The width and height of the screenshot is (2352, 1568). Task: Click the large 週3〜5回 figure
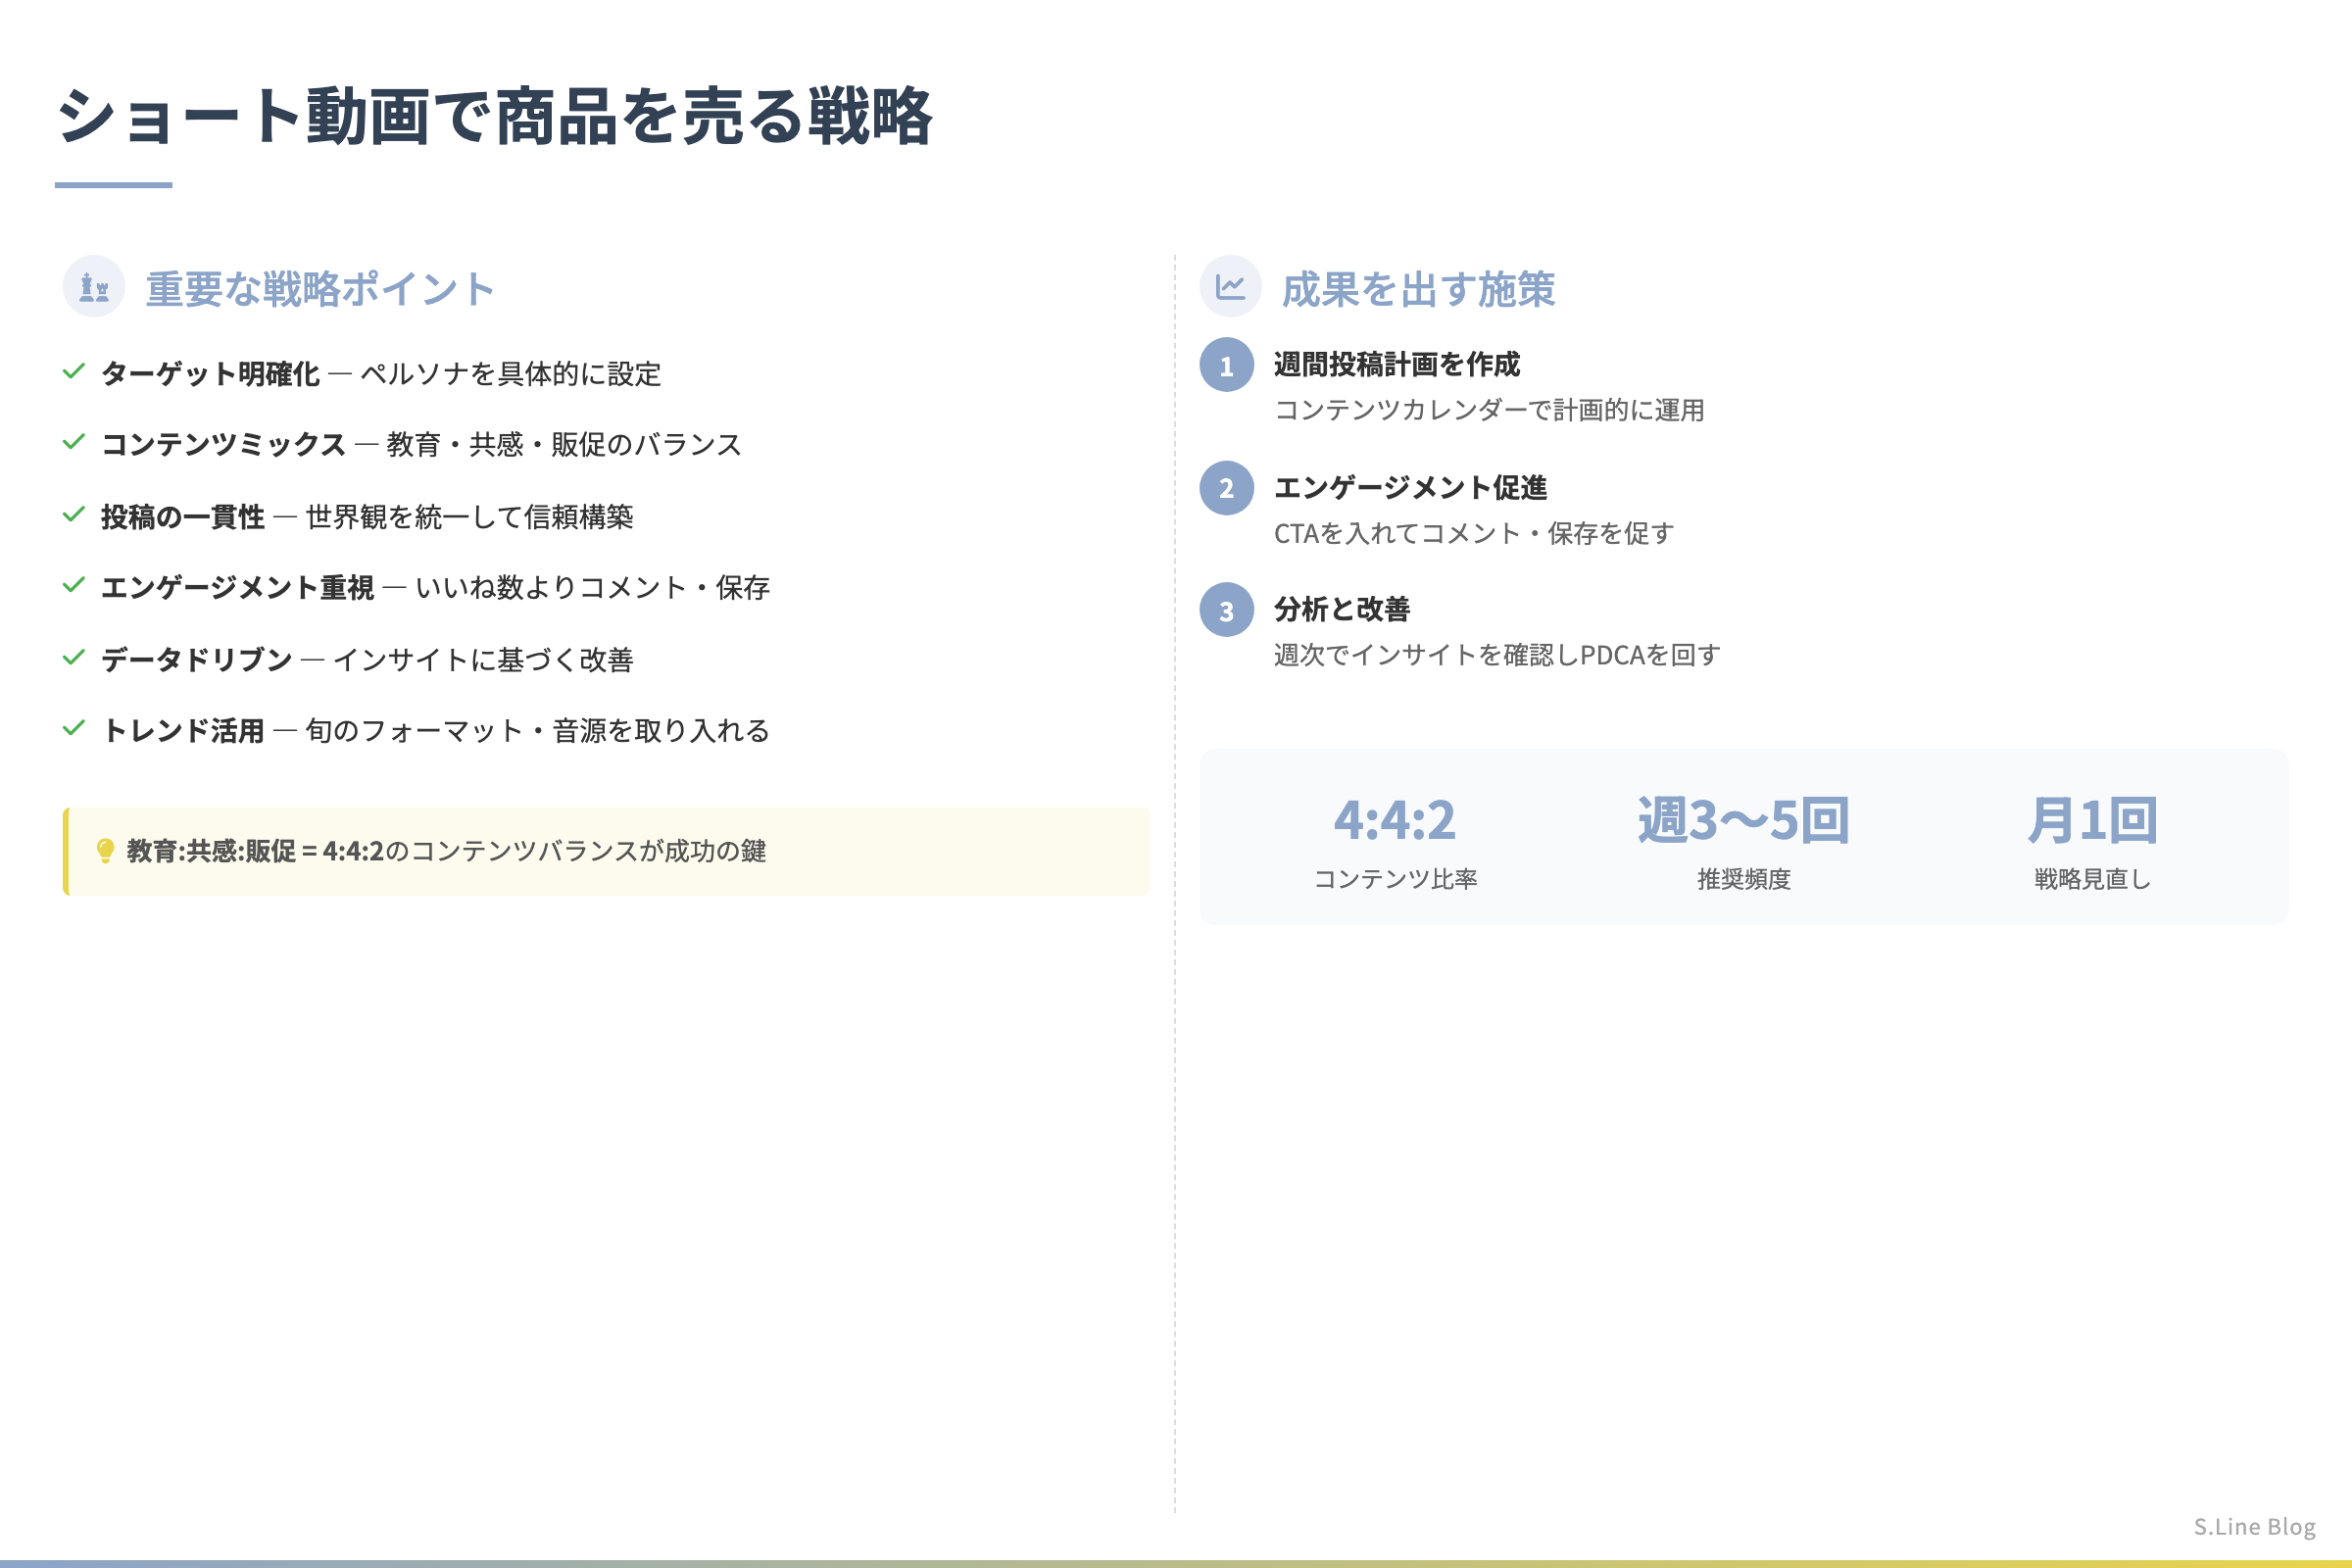(x=1743, y=821)
